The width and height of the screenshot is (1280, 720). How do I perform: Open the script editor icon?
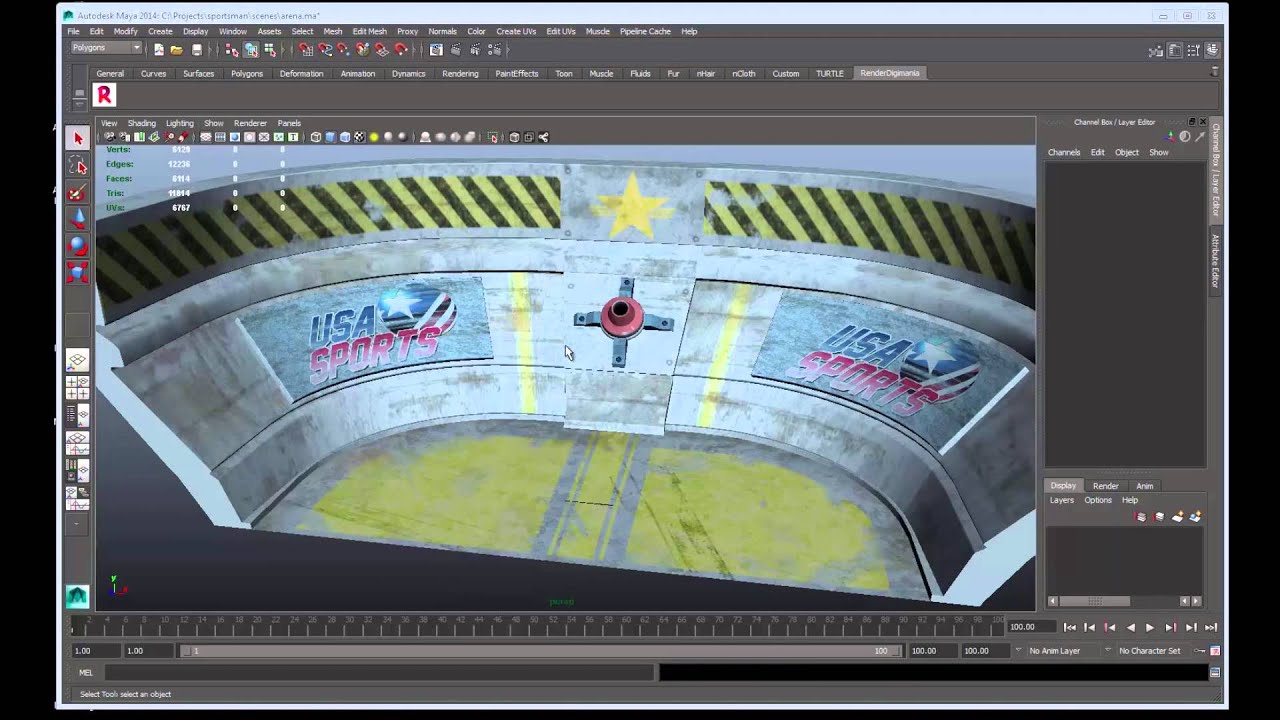coord(1215,673)
